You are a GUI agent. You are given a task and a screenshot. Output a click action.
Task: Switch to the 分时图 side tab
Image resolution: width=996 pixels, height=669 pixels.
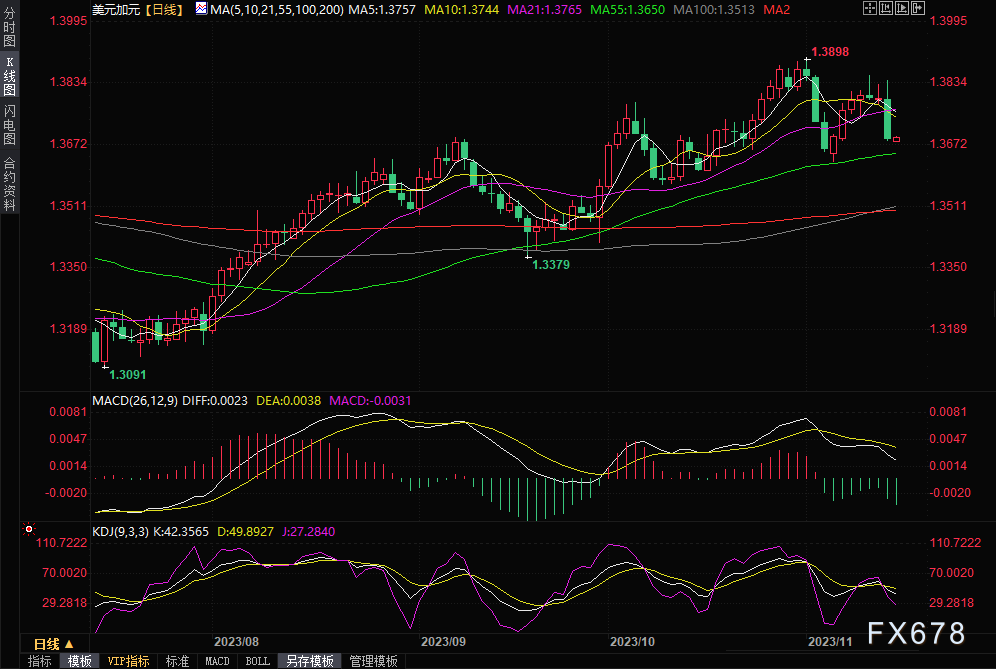(9, 30)
